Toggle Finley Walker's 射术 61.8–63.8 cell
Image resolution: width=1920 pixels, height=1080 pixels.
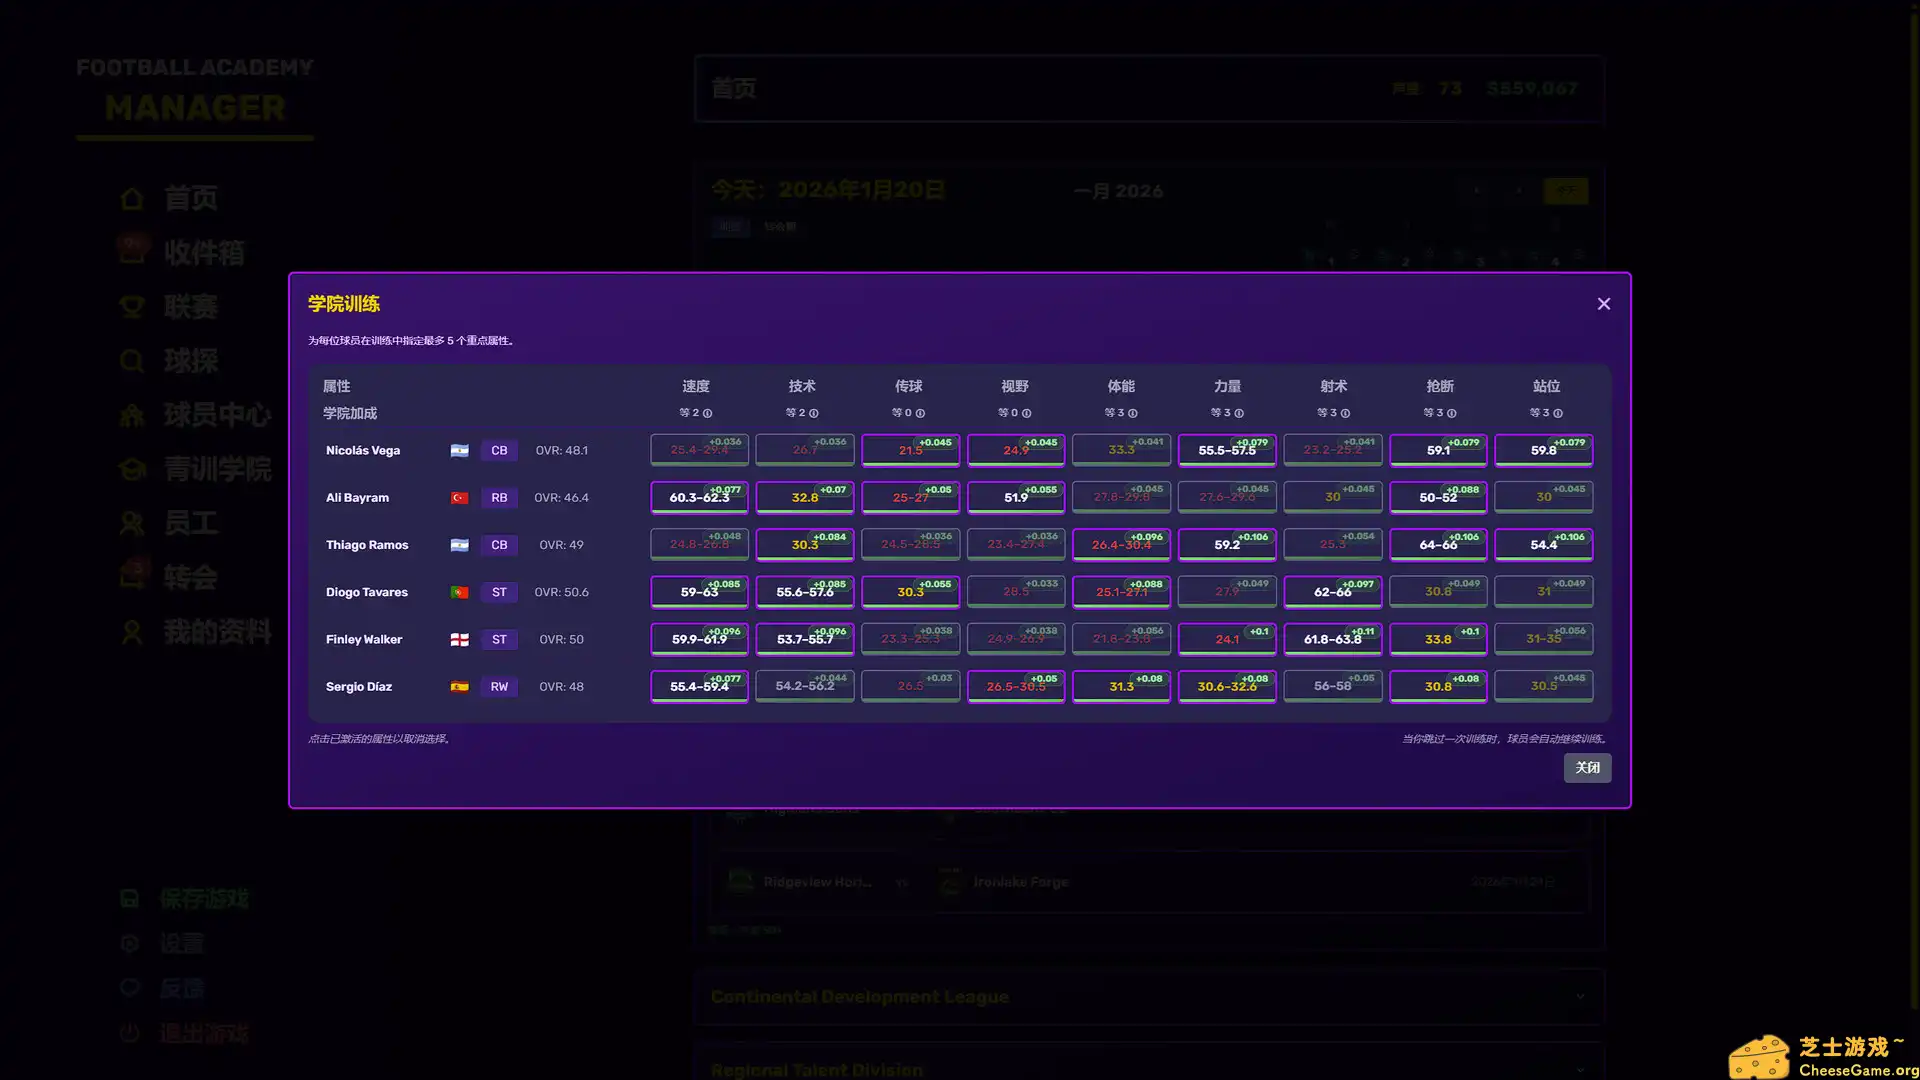[x=1332, y=639]
